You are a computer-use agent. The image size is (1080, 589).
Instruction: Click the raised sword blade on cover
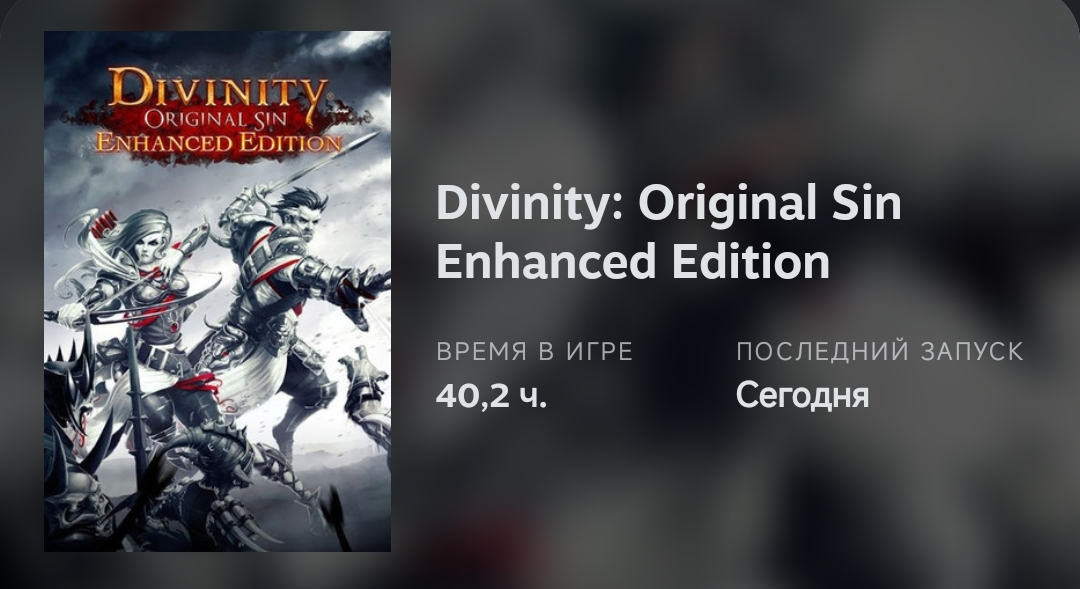coord(324,164)
